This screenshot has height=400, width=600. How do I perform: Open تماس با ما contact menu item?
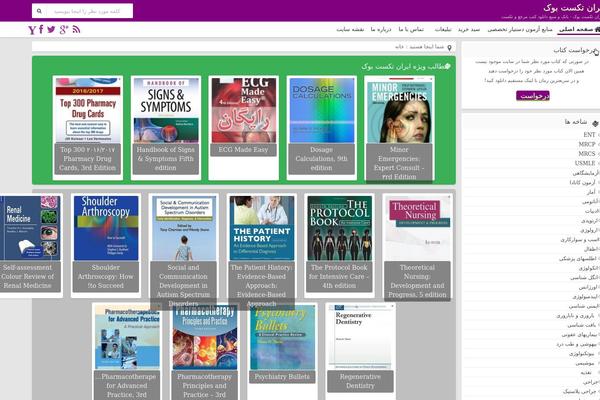point(411,29)
